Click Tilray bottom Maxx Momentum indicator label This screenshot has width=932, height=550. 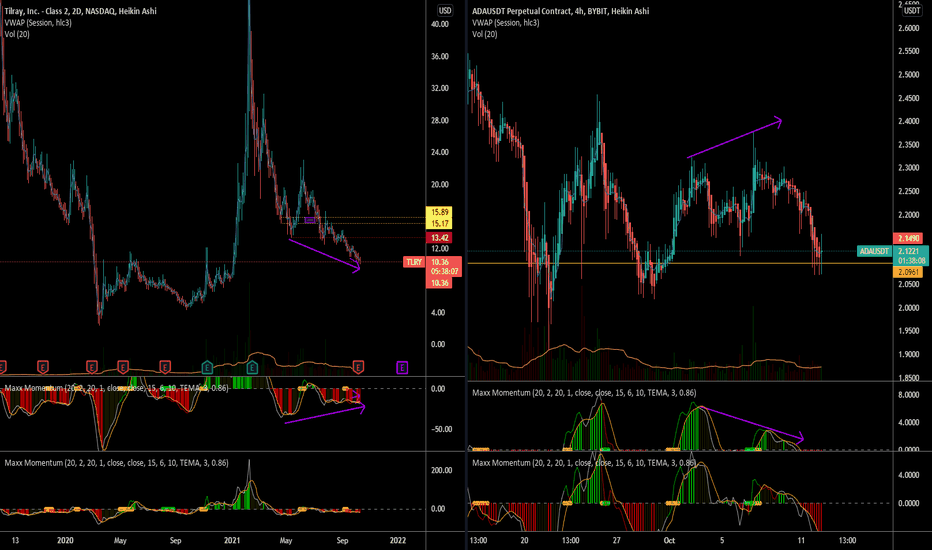[116, 463]
